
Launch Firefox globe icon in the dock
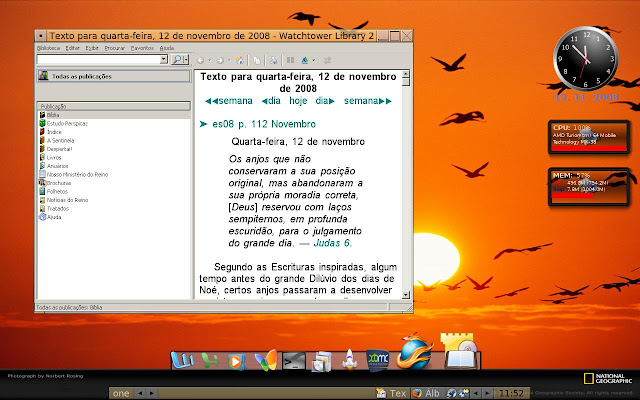click(415, 352)
